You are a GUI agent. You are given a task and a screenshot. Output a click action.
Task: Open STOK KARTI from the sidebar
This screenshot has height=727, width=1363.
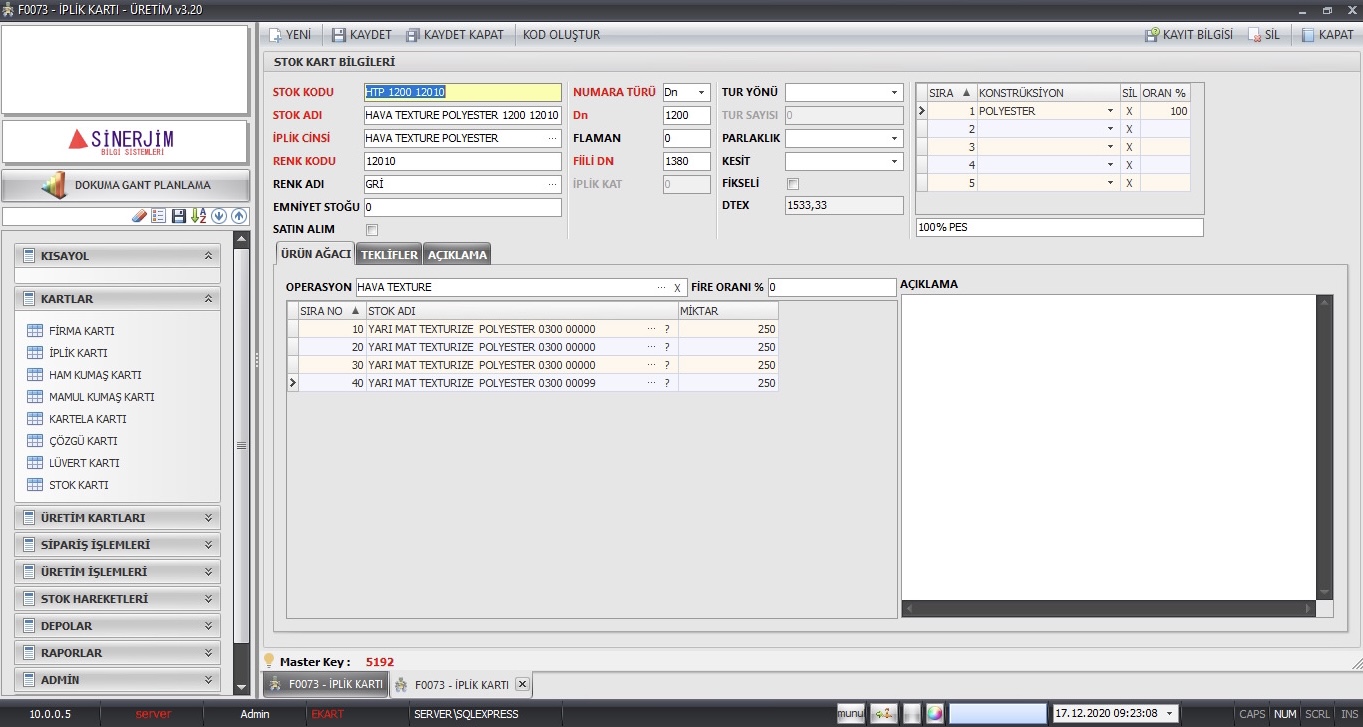coord(78,485)
